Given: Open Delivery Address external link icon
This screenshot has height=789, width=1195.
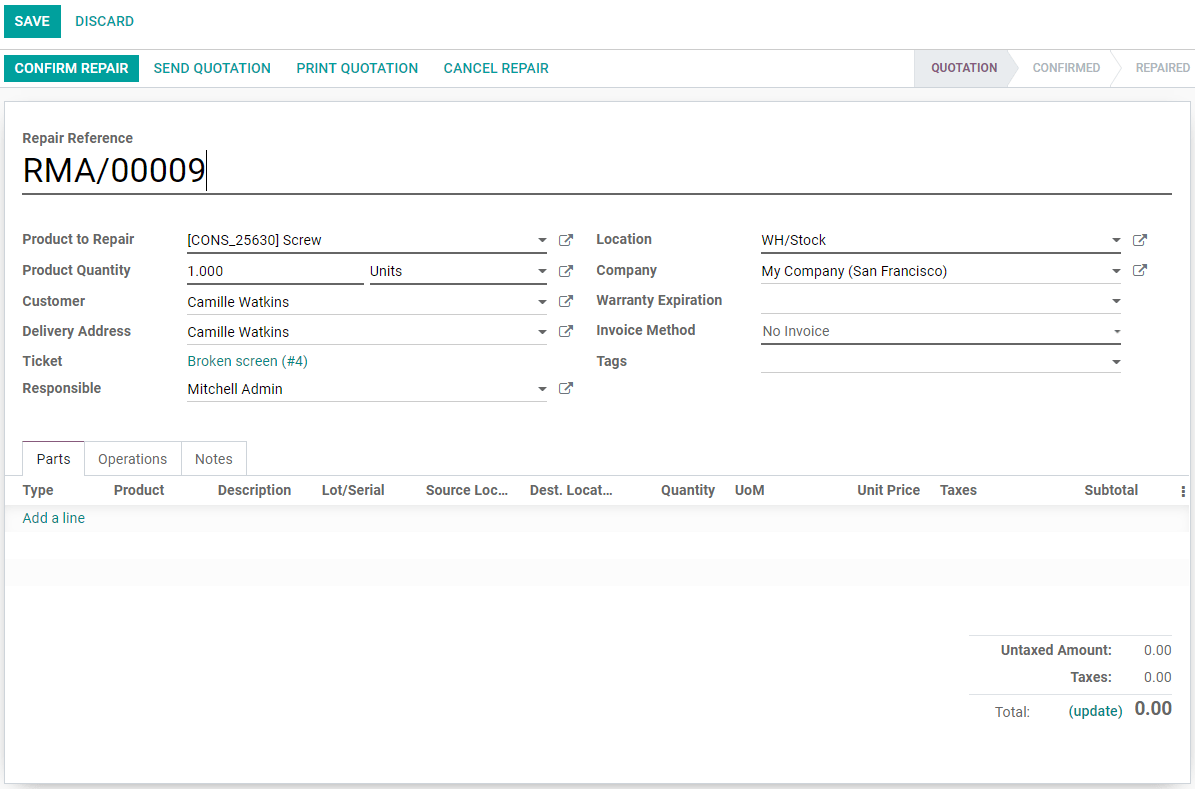Looking at the screenshot, I should 566,332.
